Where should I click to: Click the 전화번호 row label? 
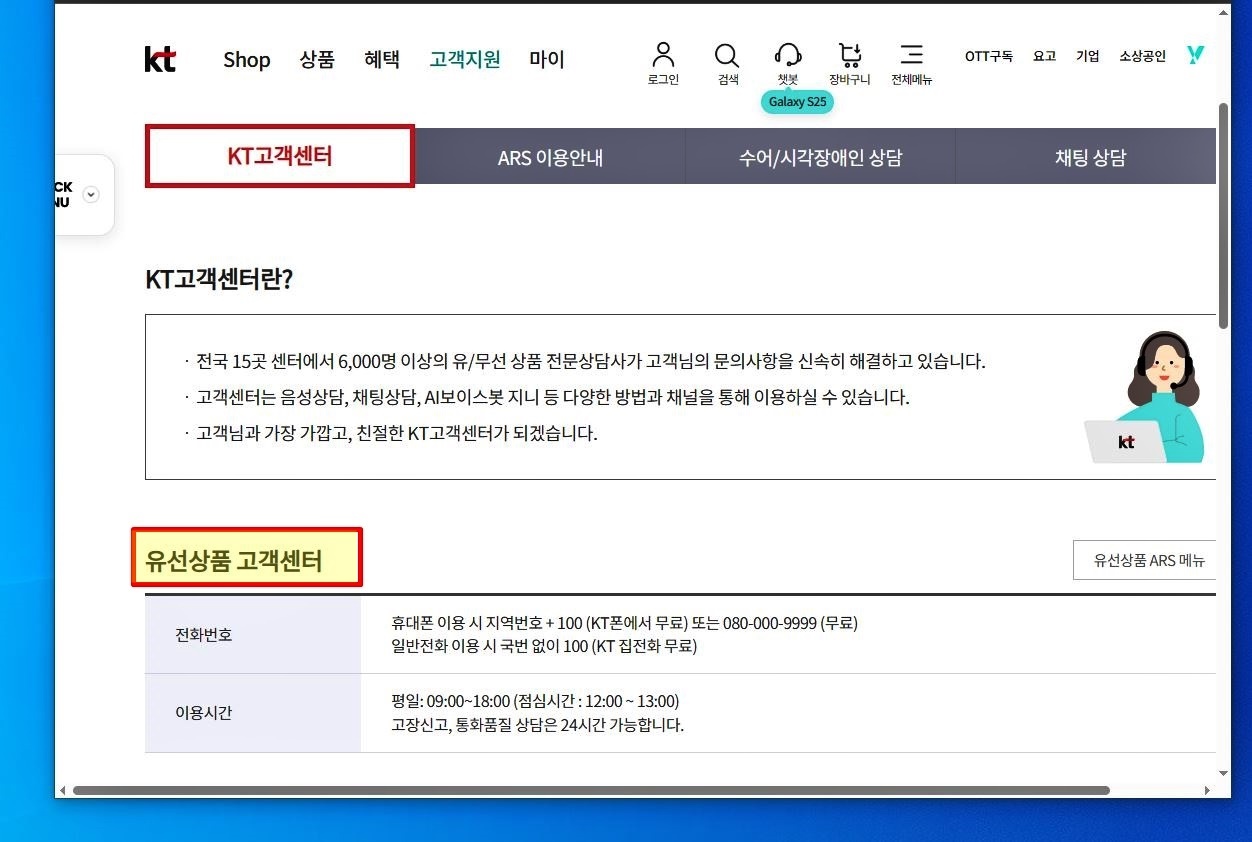click(204, 634)
